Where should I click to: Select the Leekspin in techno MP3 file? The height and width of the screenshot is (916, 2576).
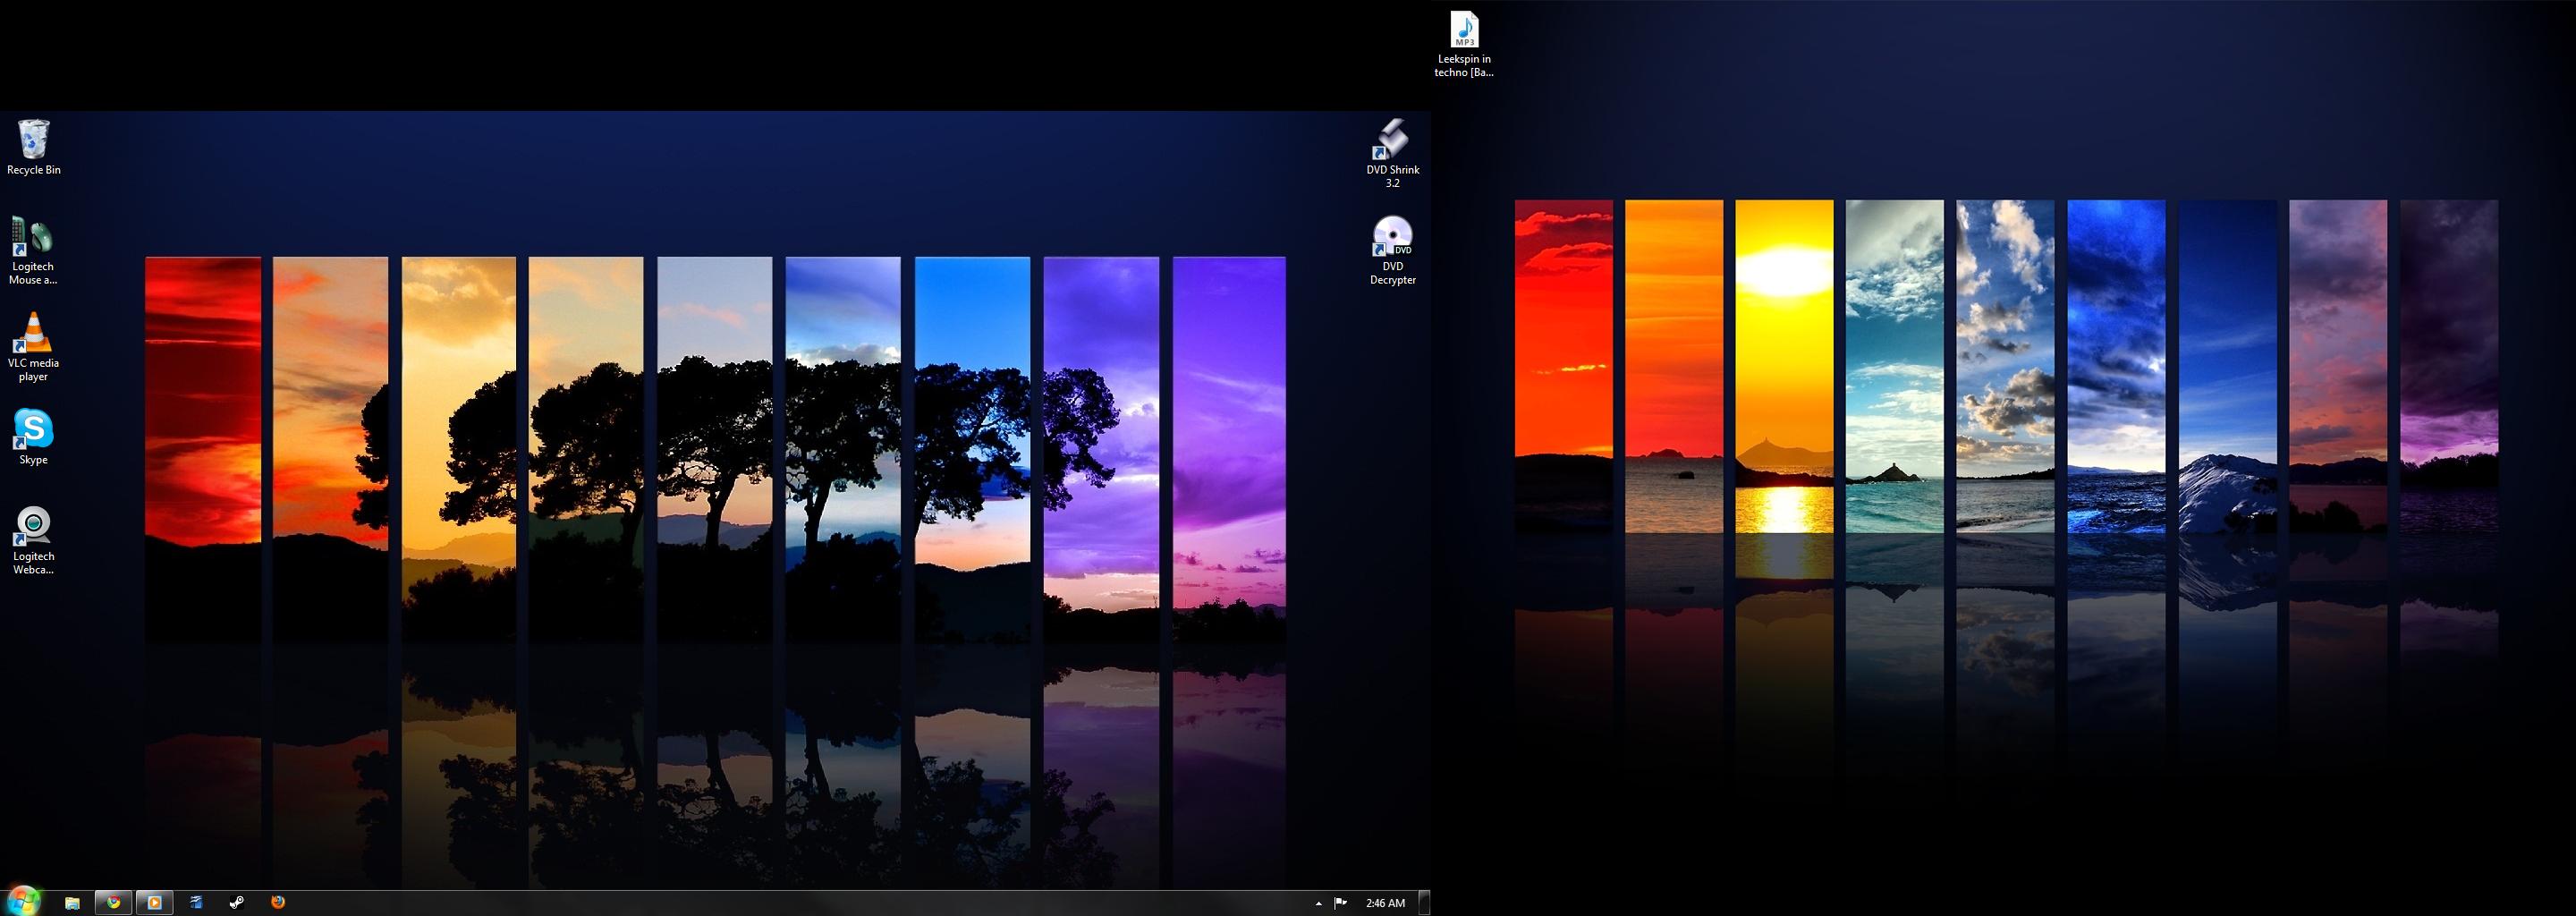[1464, 44]
